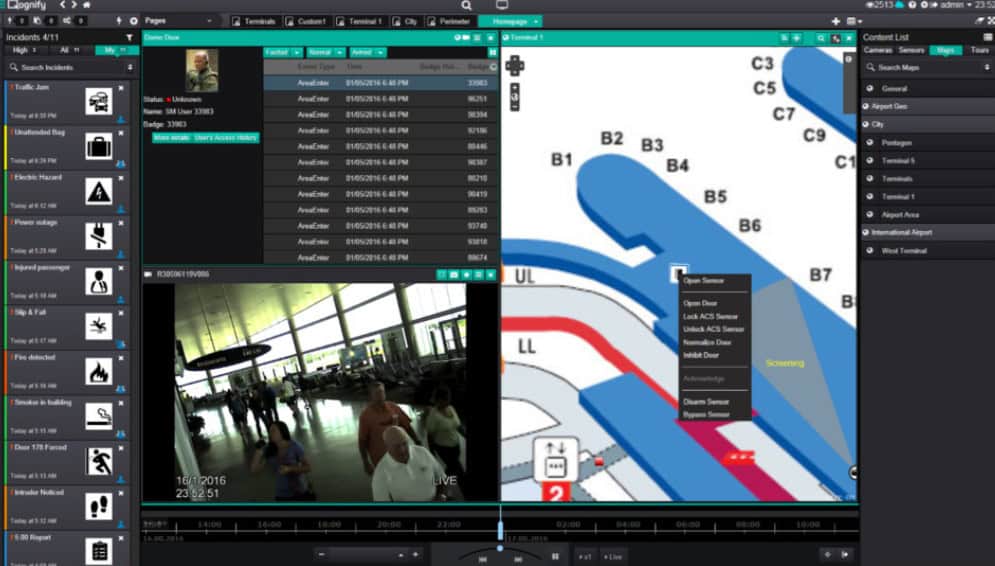Toggle the High priority incidents filter
The width and height of the screenshot is (995, 566).
23,50
